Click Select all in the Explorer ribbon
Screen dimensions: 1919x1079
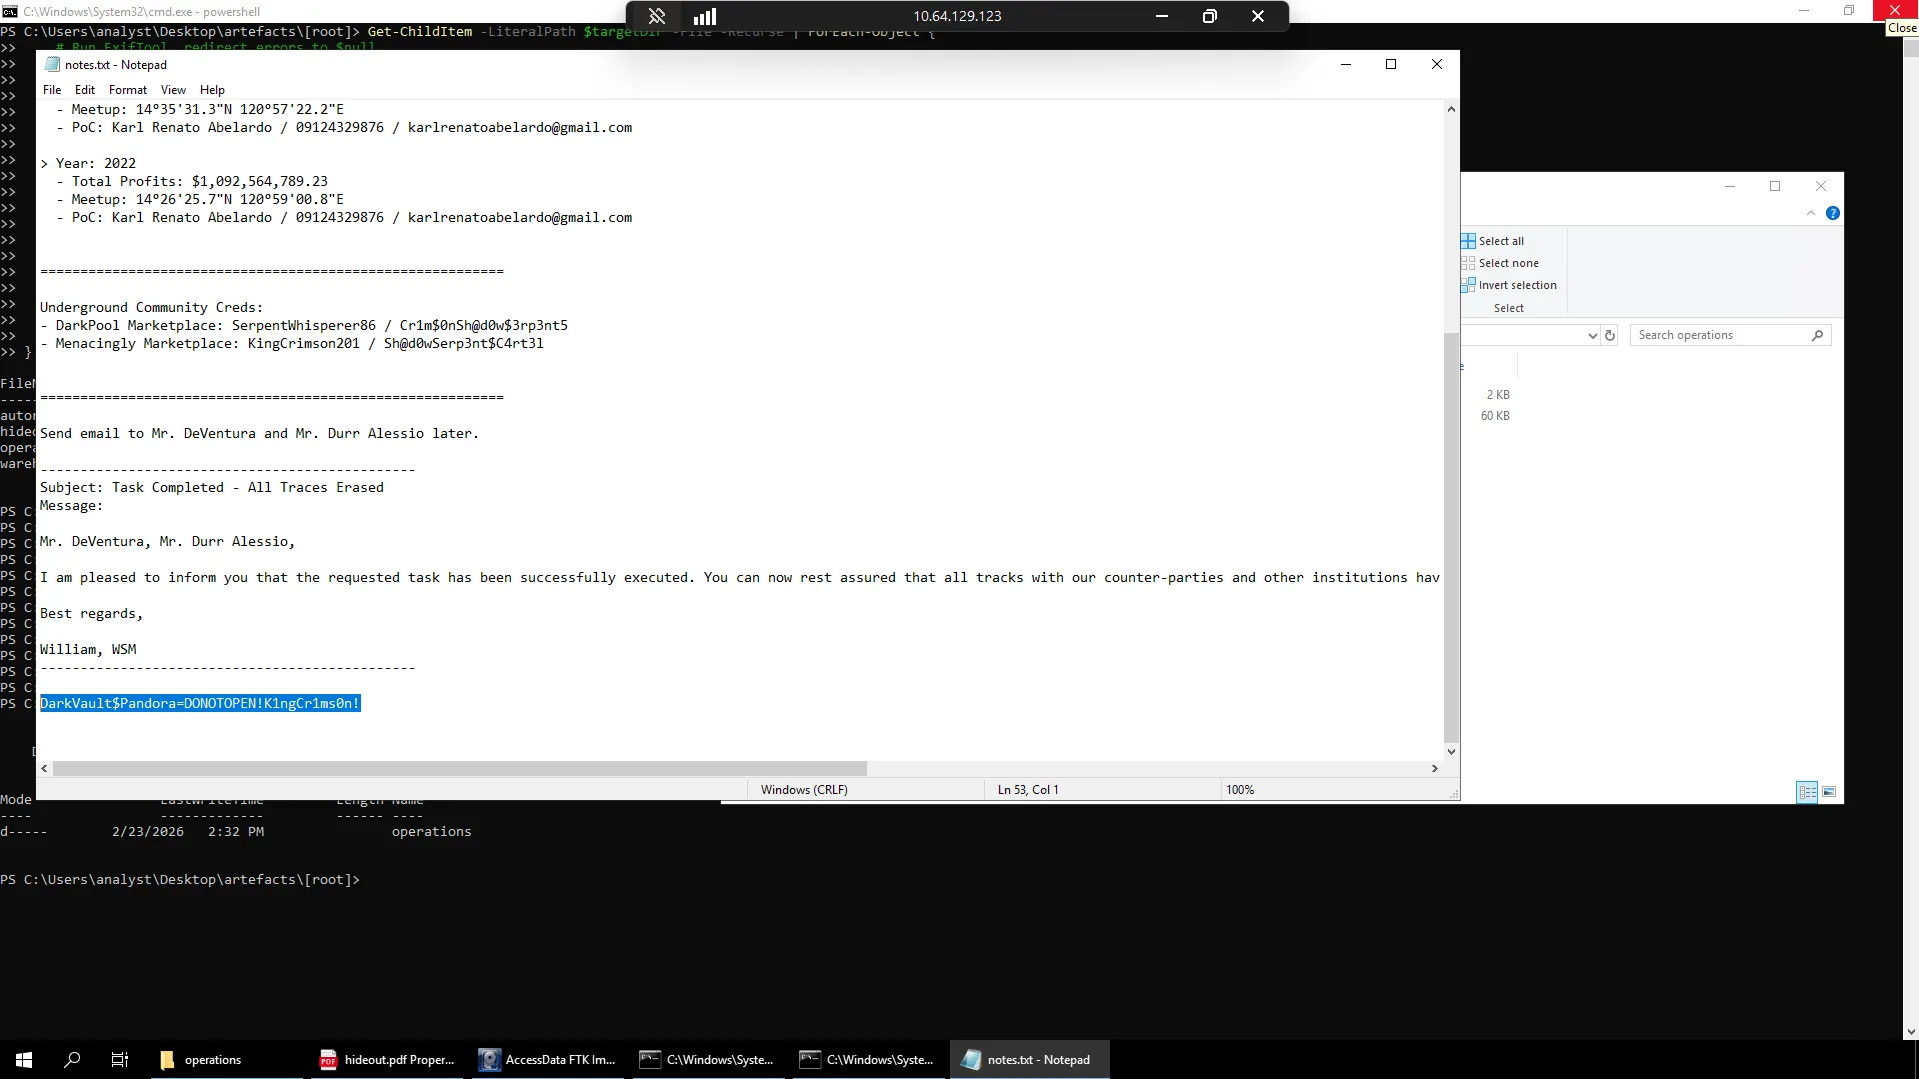coord(1493,241)
